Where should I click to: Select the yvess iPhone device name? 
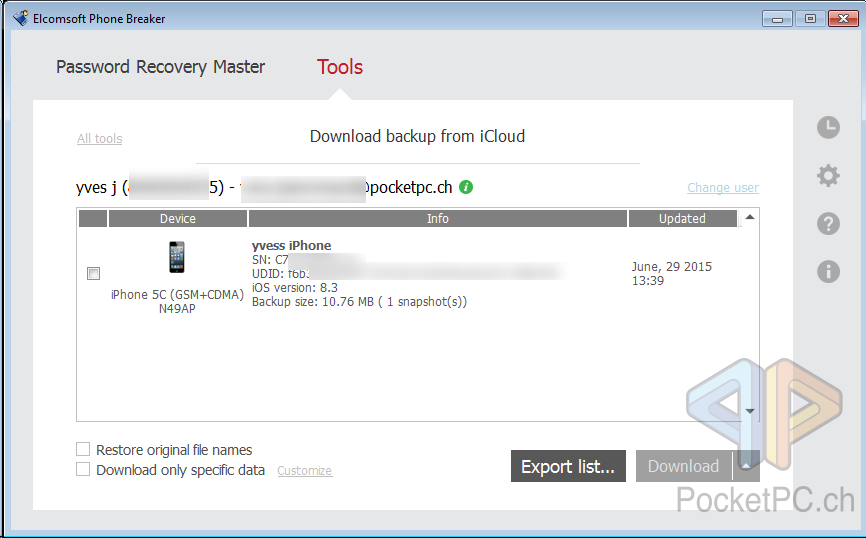292,246
